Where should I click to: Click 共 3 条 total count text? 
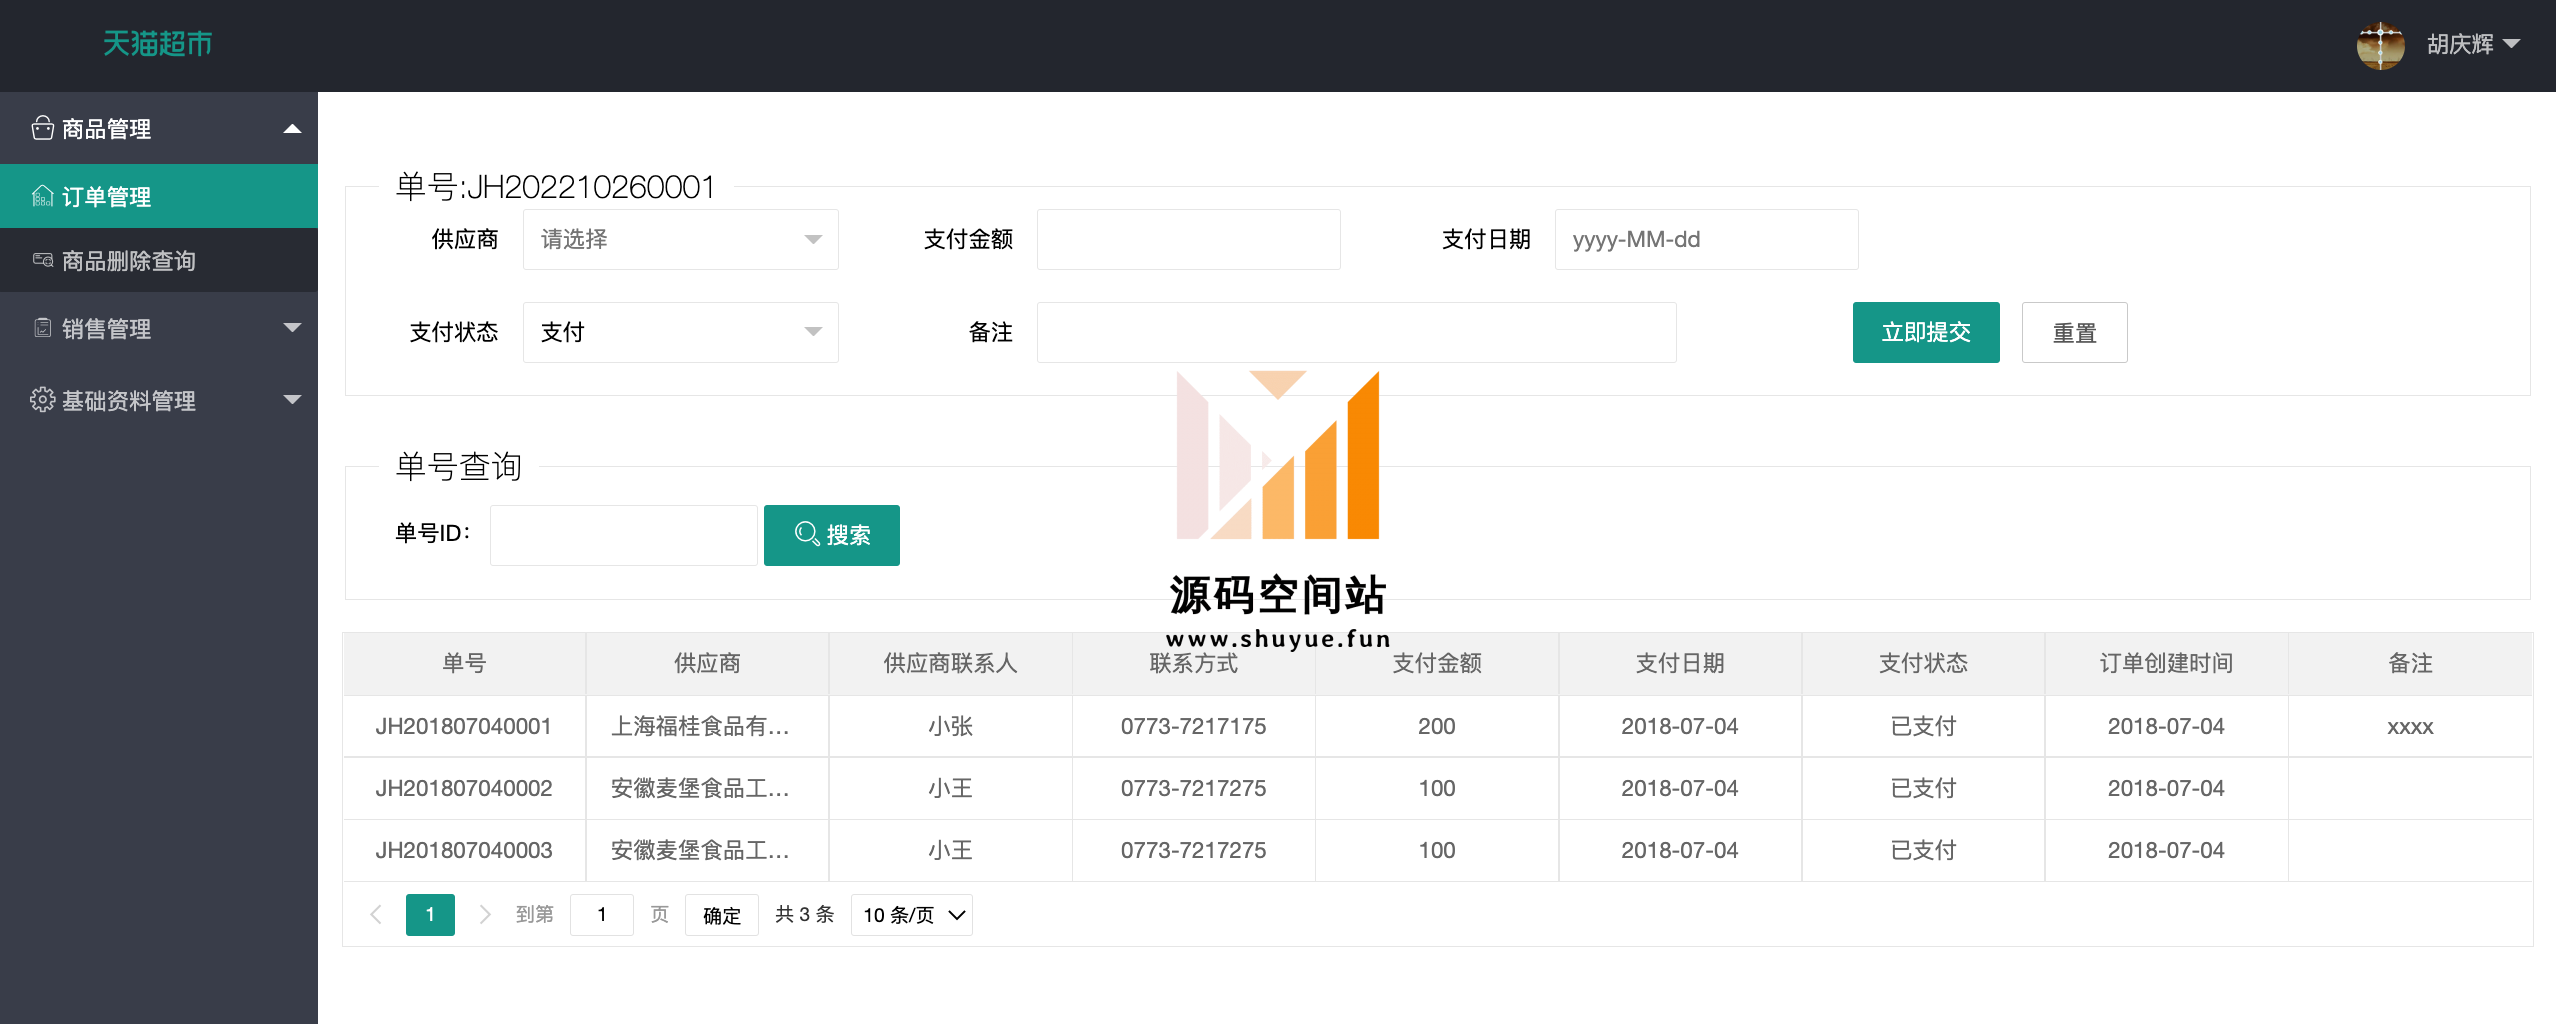tap(804, 914)
